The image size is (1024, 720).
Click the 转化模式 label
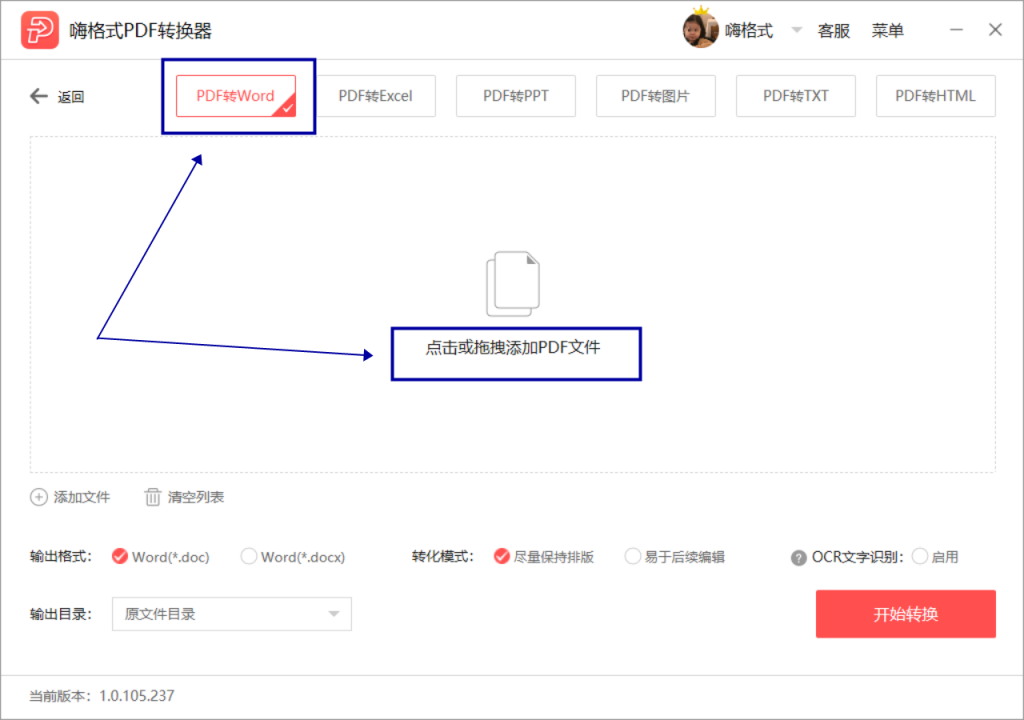443,557
